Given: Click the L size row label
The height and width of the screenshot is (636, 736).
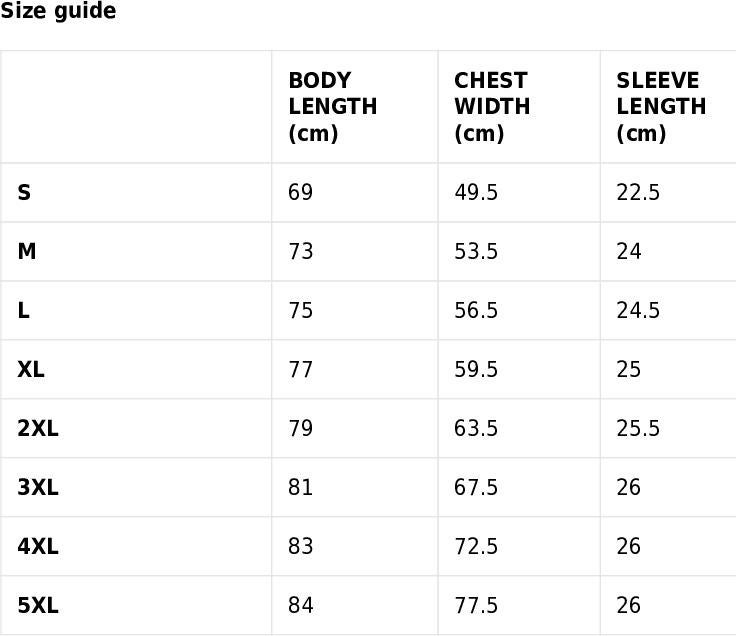Looking at the screenshot, I should tap(23, 310).
